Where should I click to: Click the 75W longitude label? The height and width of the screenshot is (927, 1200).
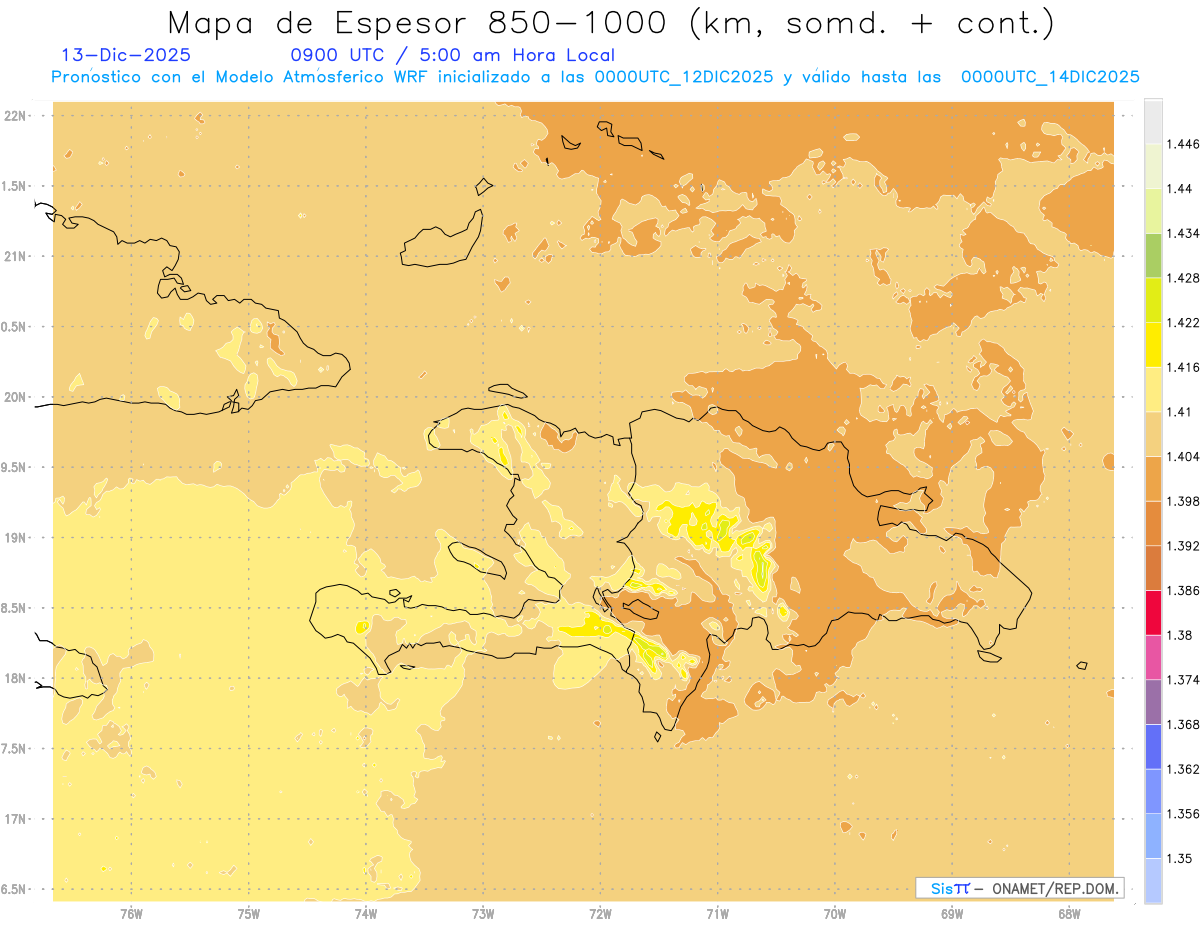[x=249, y=914]
